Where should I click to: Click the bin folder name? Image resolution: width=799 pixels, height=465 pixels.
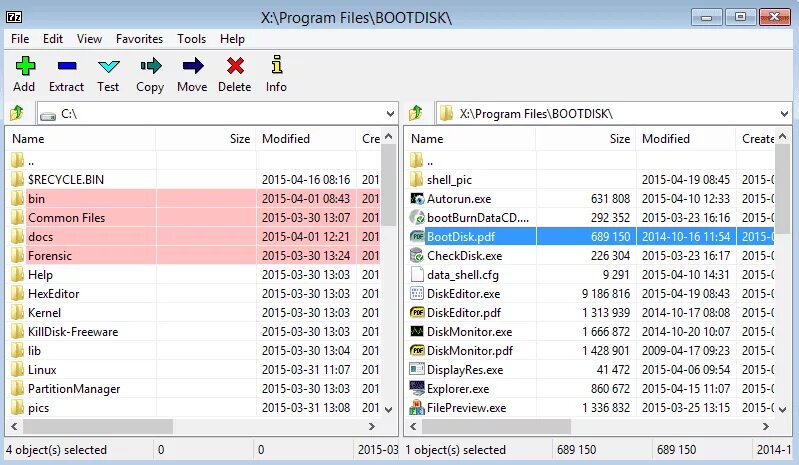pos(36,199)
